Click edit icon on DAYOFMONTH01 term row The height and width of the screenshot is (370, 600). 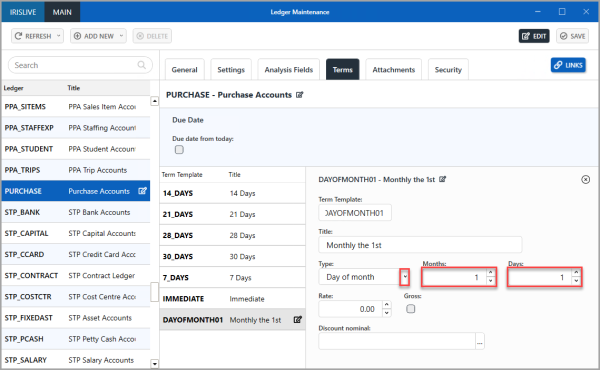tap(298, 319)
